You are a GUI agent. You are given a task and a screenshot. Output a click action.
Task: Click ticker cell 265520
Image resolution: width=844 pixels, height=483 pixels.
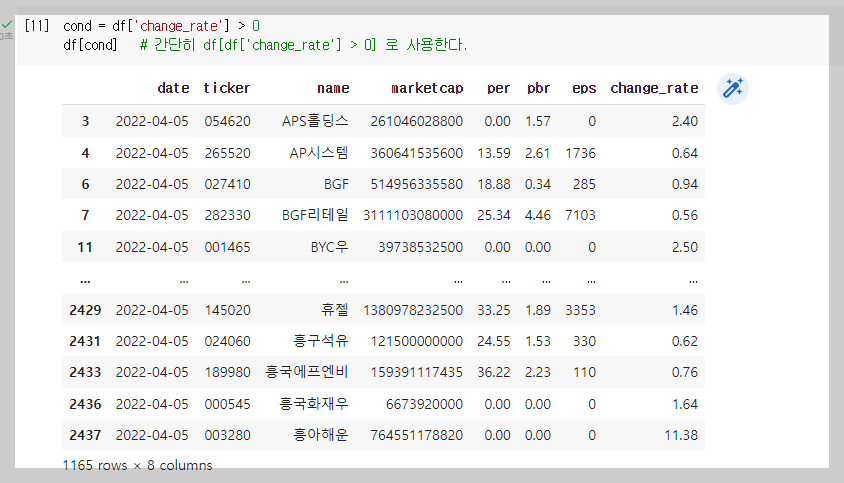coord(227,153)
